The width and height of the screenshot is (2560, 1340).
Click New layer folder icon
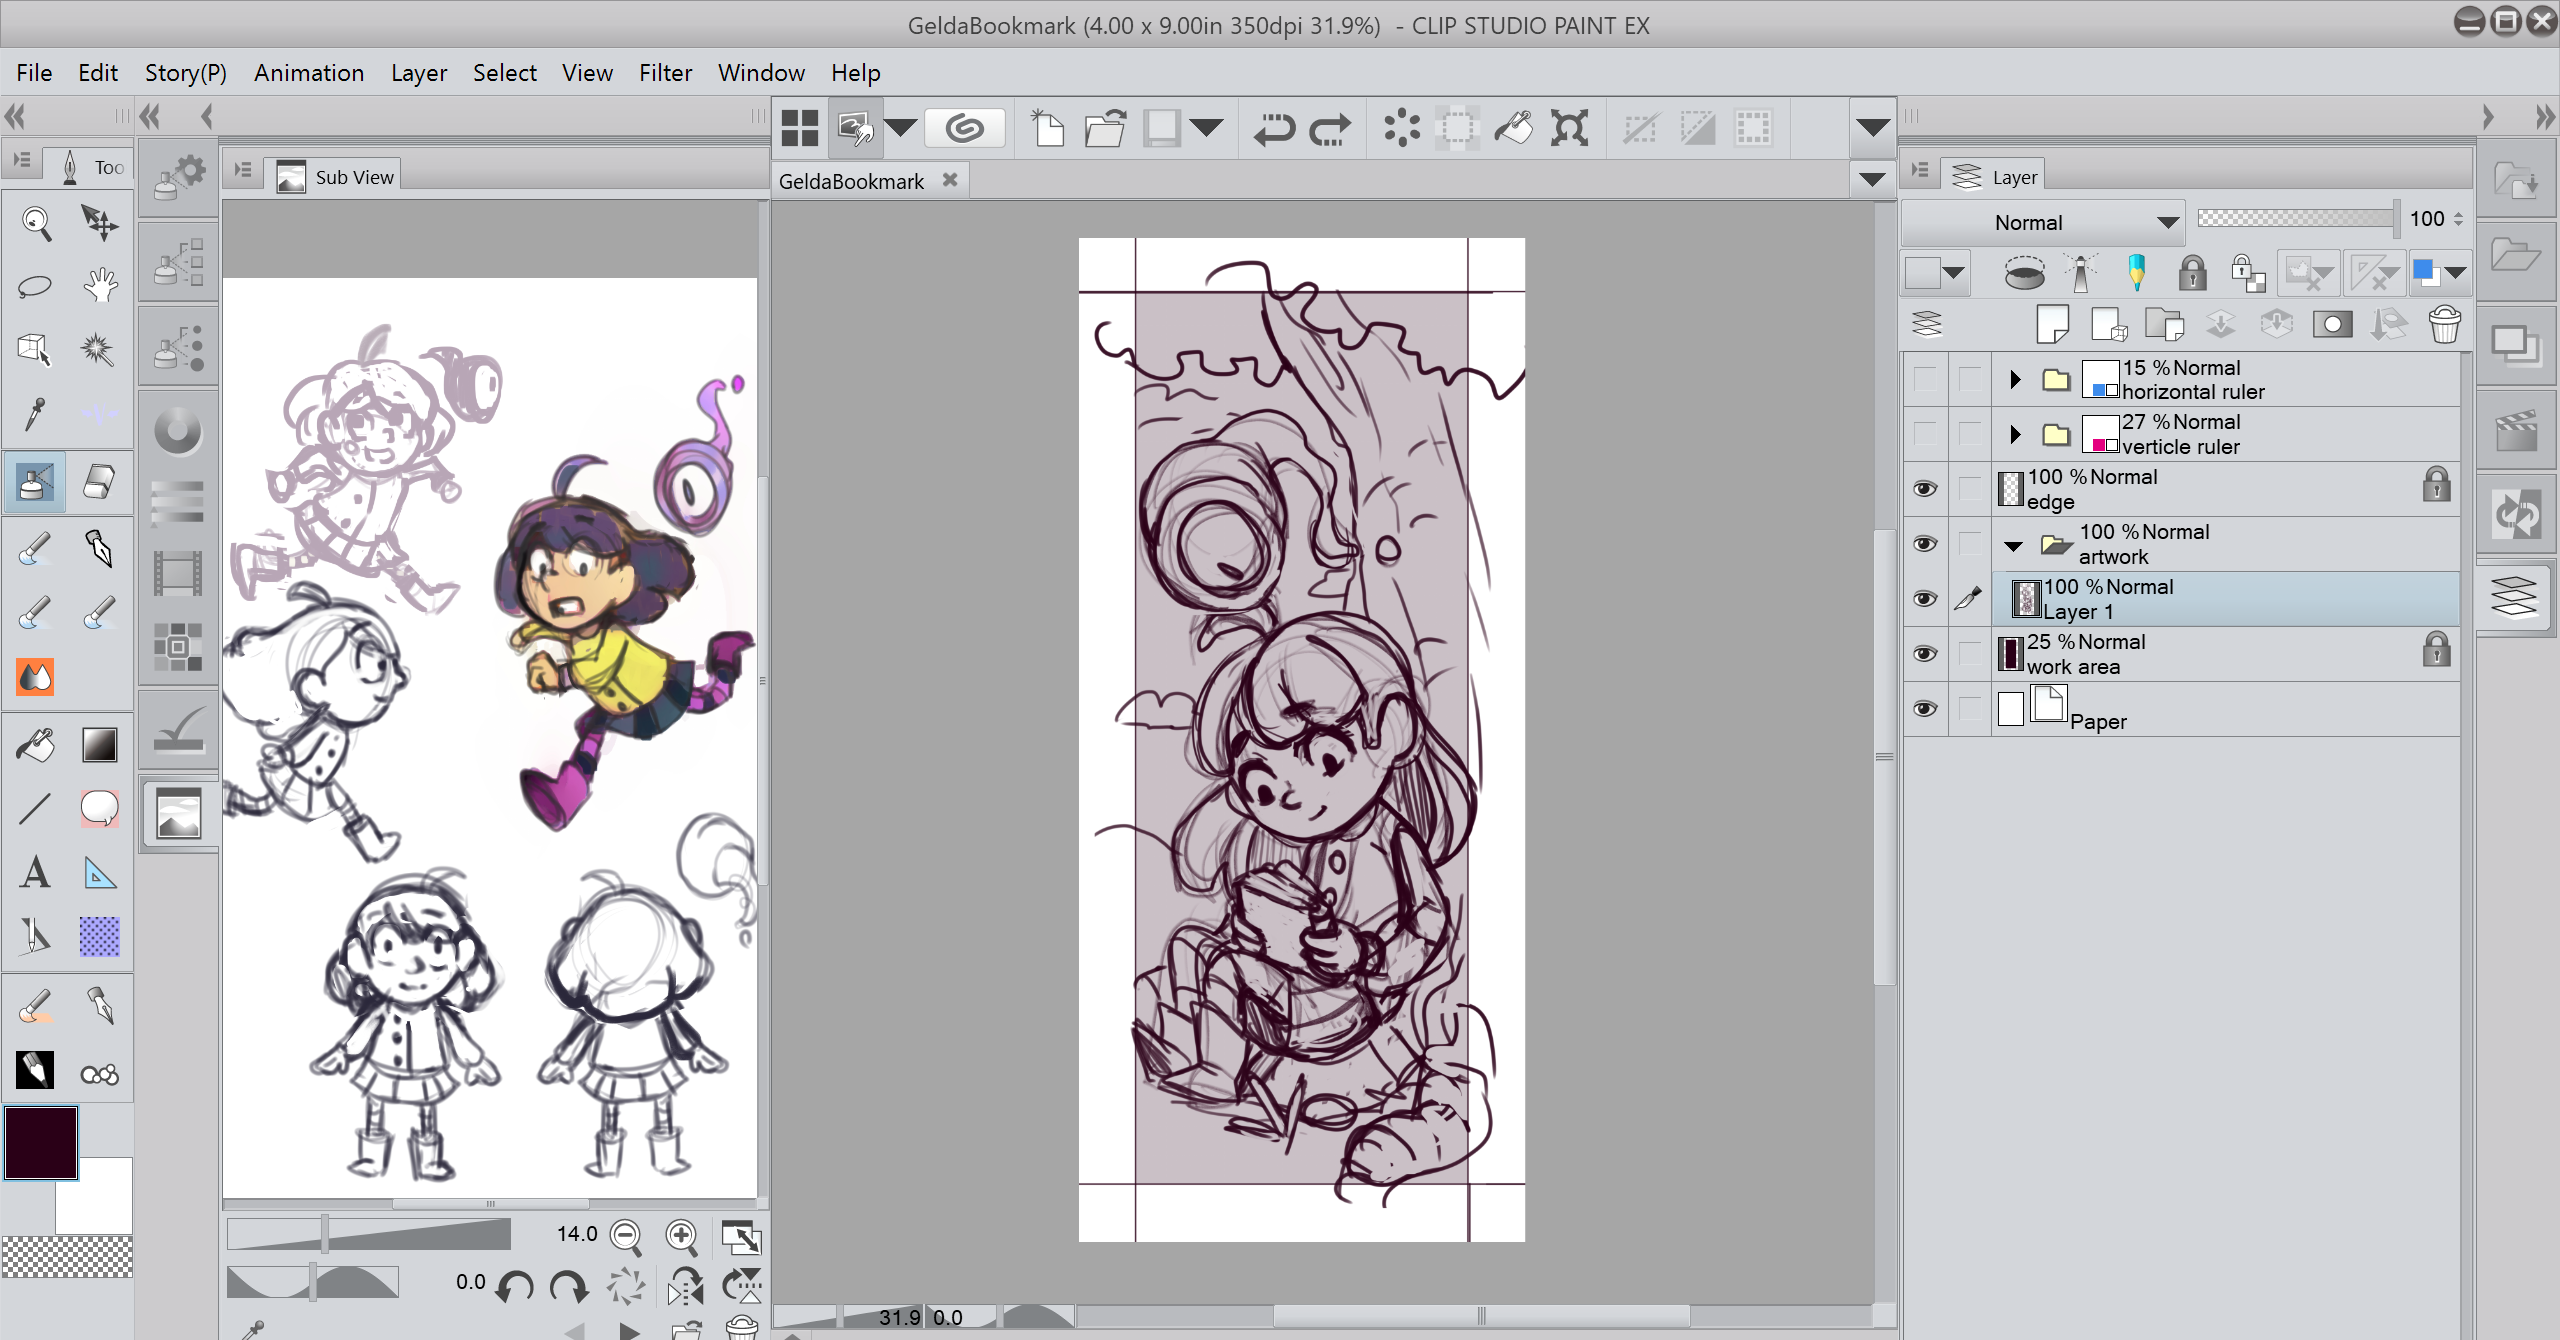(2165, 325)
